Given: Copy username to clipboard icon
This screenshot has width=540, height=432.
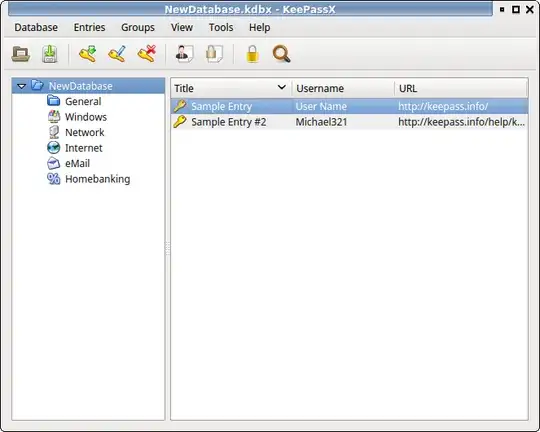Looking at the screenshot, I should tap(184, 54).
